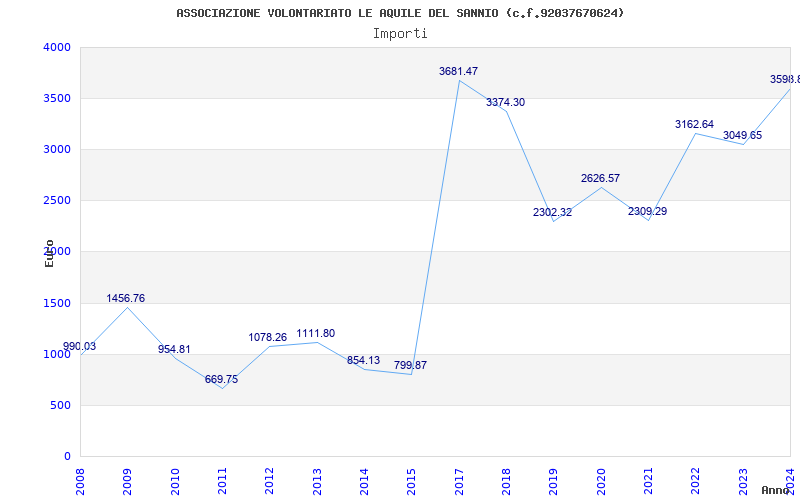Select the data label 854.13
The height and width of the screenshot is (500, 800).
click(x=363, y=361)
